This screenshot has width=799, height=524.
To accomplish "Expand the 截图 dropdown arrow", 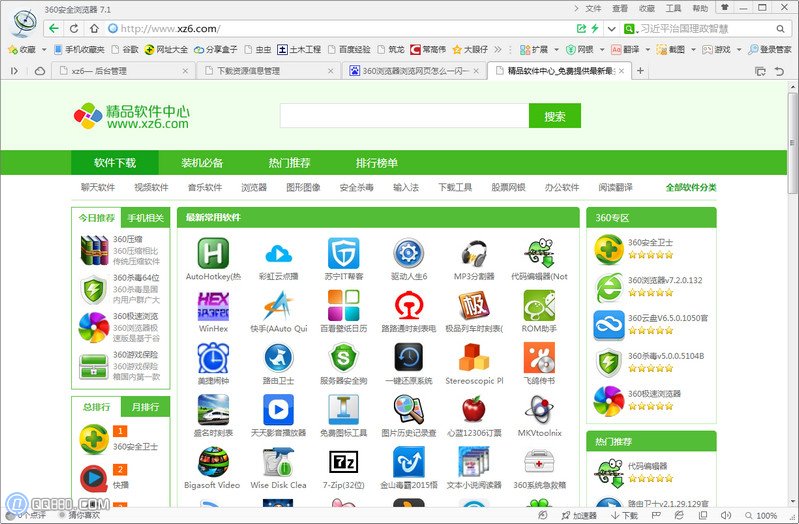I will pyautogui.click(x=693, y=49).
